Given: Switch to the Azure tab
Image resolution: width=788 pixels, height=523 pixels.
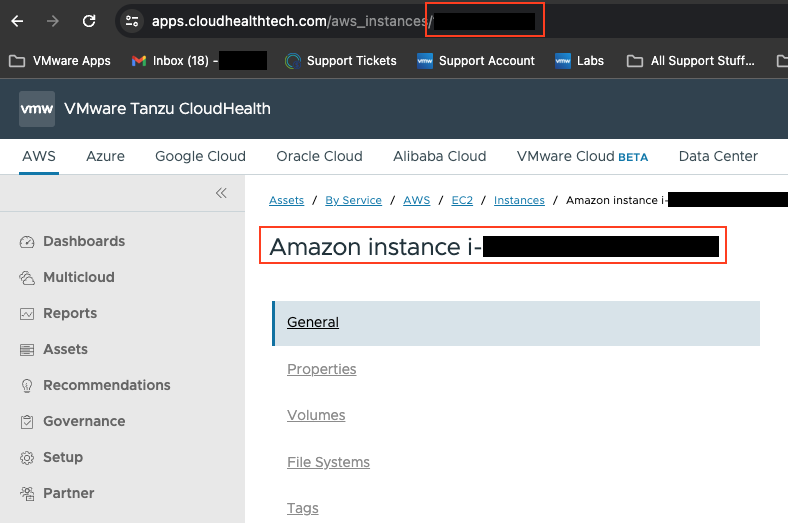Looking at the screenshot, I should 105,156.
